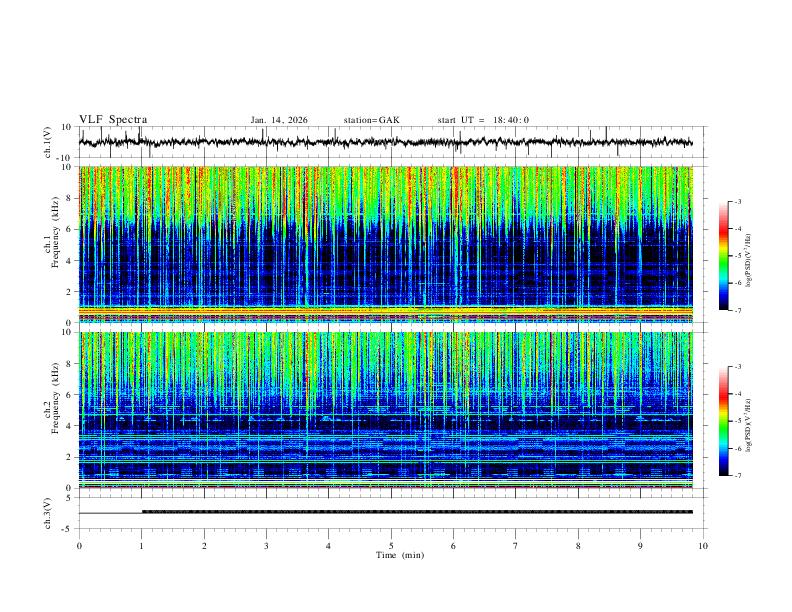The image size is (792, 612).
Task: Click the '-5' tick on ch.2 colorbar
Action: click(x=738, y=421)
